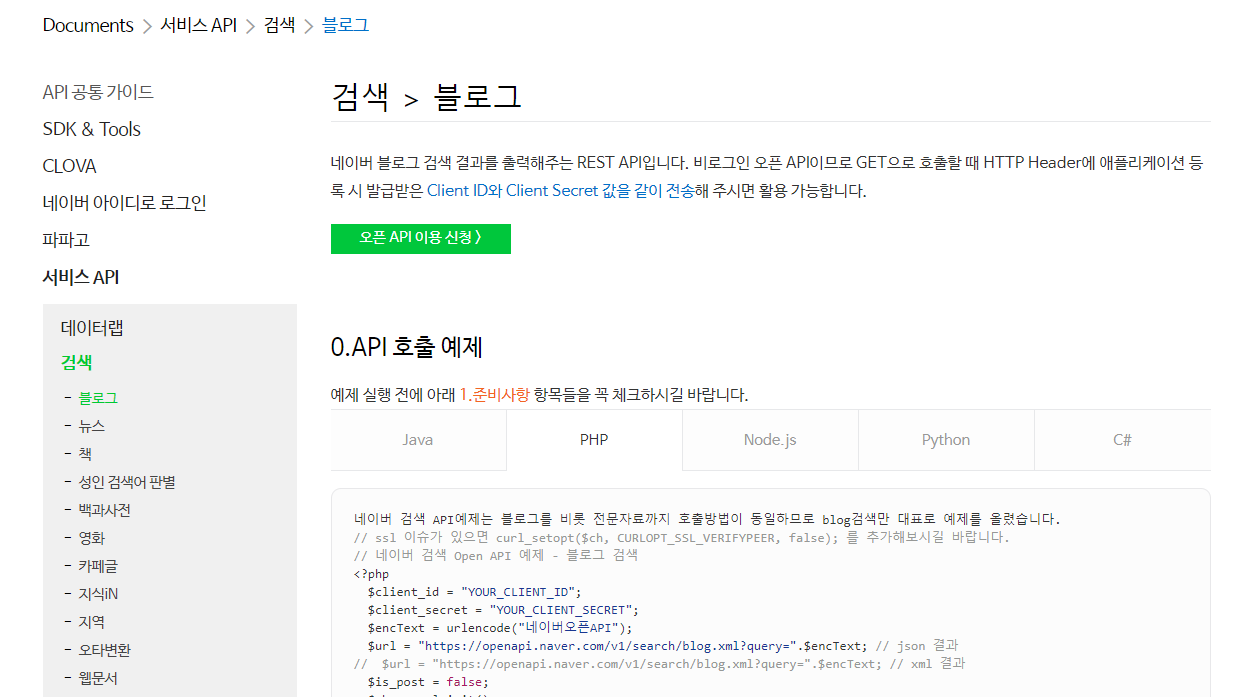The image size is (1237, 697).
Task: Click the <?php code line
Action: click(x=371, y=574)
